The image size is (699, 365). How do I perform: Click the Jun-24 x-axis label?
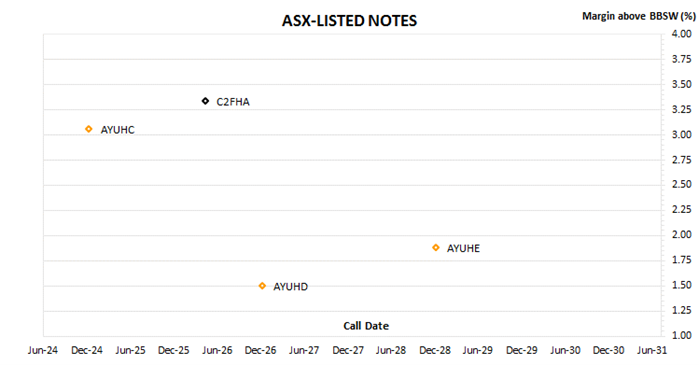(x=43, y=351)
